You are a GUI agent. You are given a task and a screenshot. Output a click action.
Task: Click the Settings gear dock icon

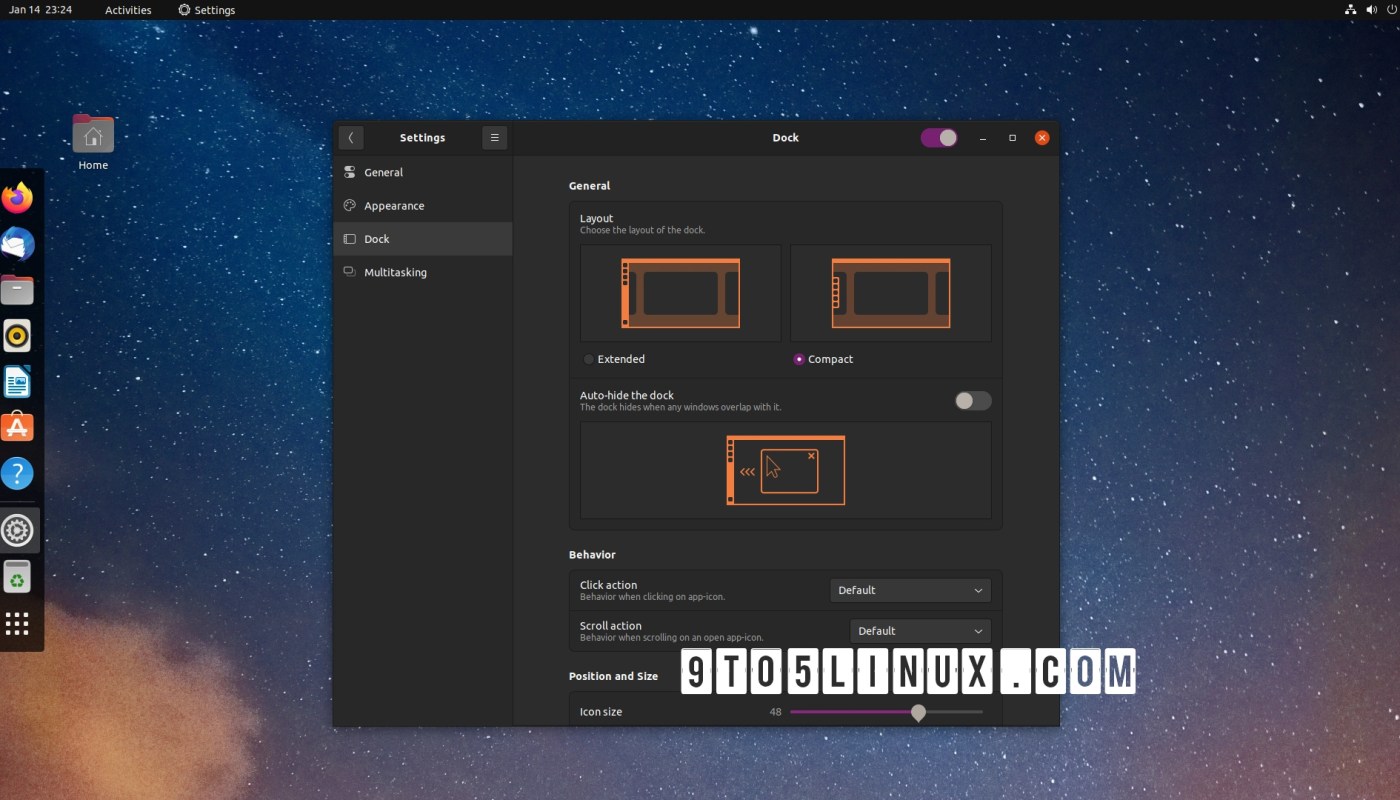(18, 530)
